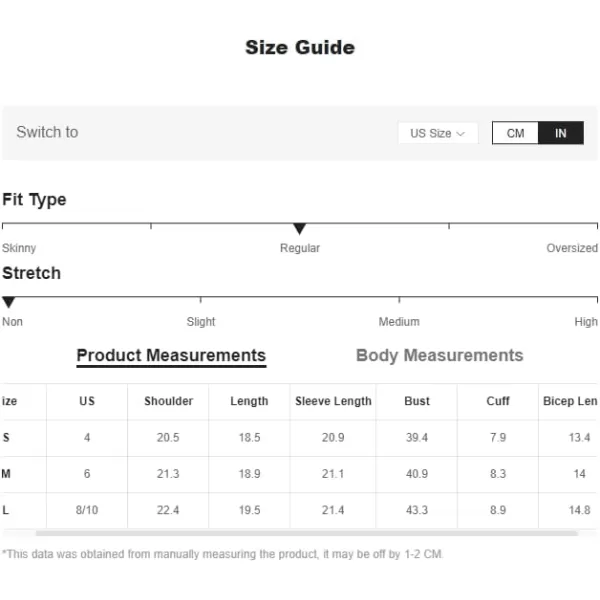Image resolution: width=600 pixels, height=600 pixels.
Task: Switch units to CM
Action: coord(515,133)
